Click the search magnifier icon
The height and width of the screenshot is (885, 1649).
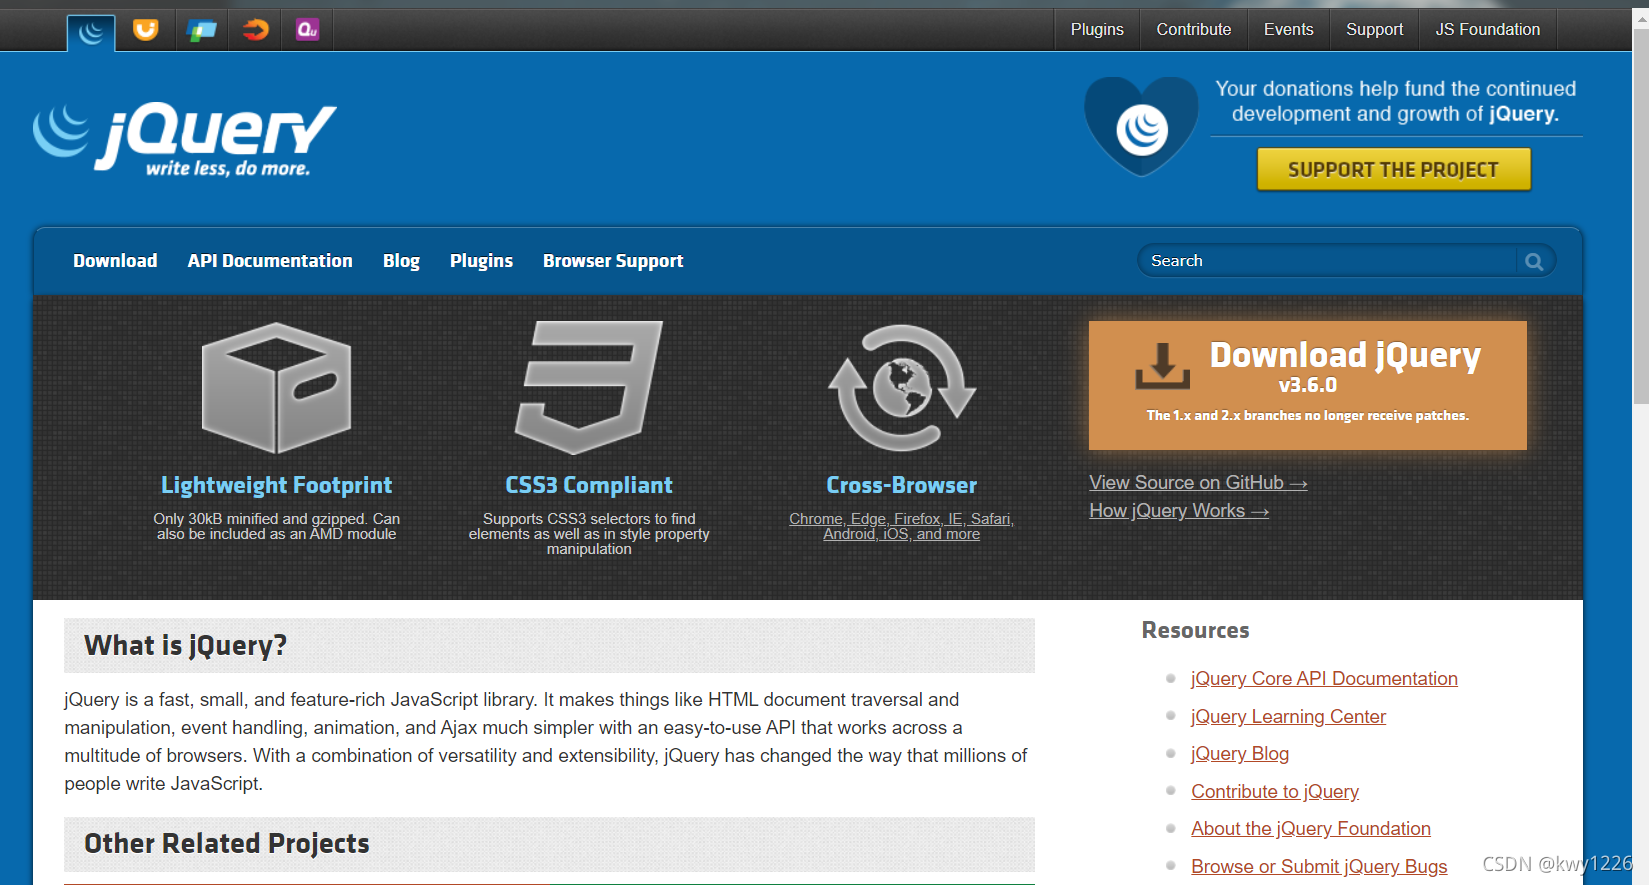pos(1534,261)
